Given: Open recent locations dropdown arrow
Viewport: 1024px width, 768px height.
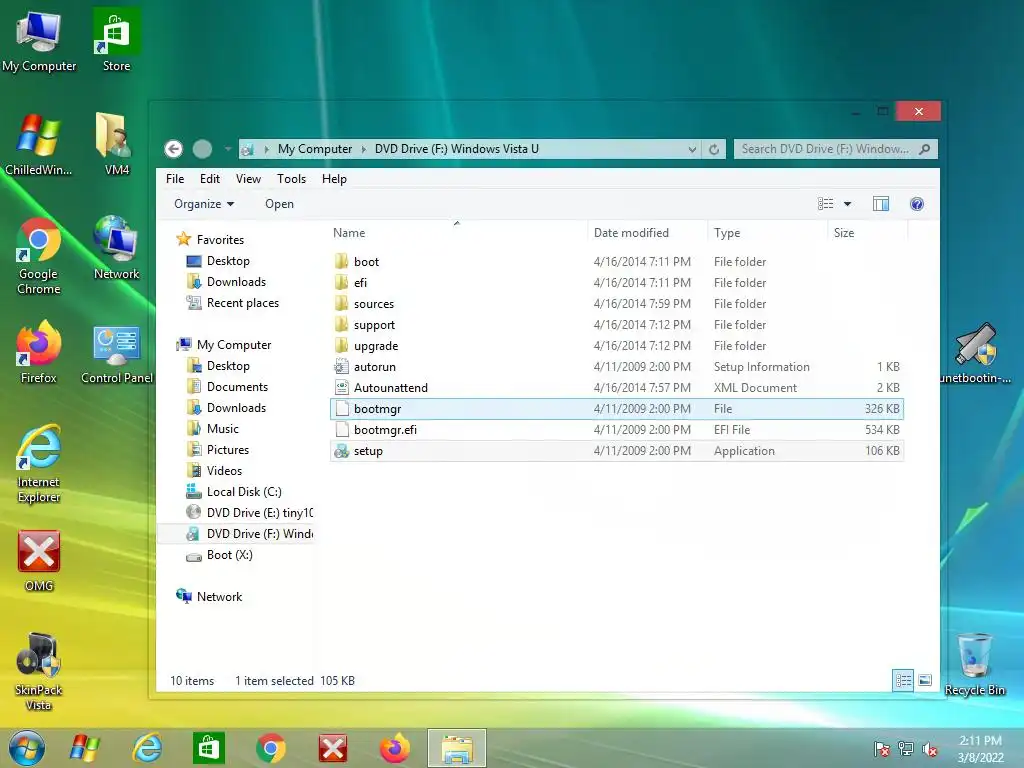Looking at the screenshot, I should coord(228,149).
